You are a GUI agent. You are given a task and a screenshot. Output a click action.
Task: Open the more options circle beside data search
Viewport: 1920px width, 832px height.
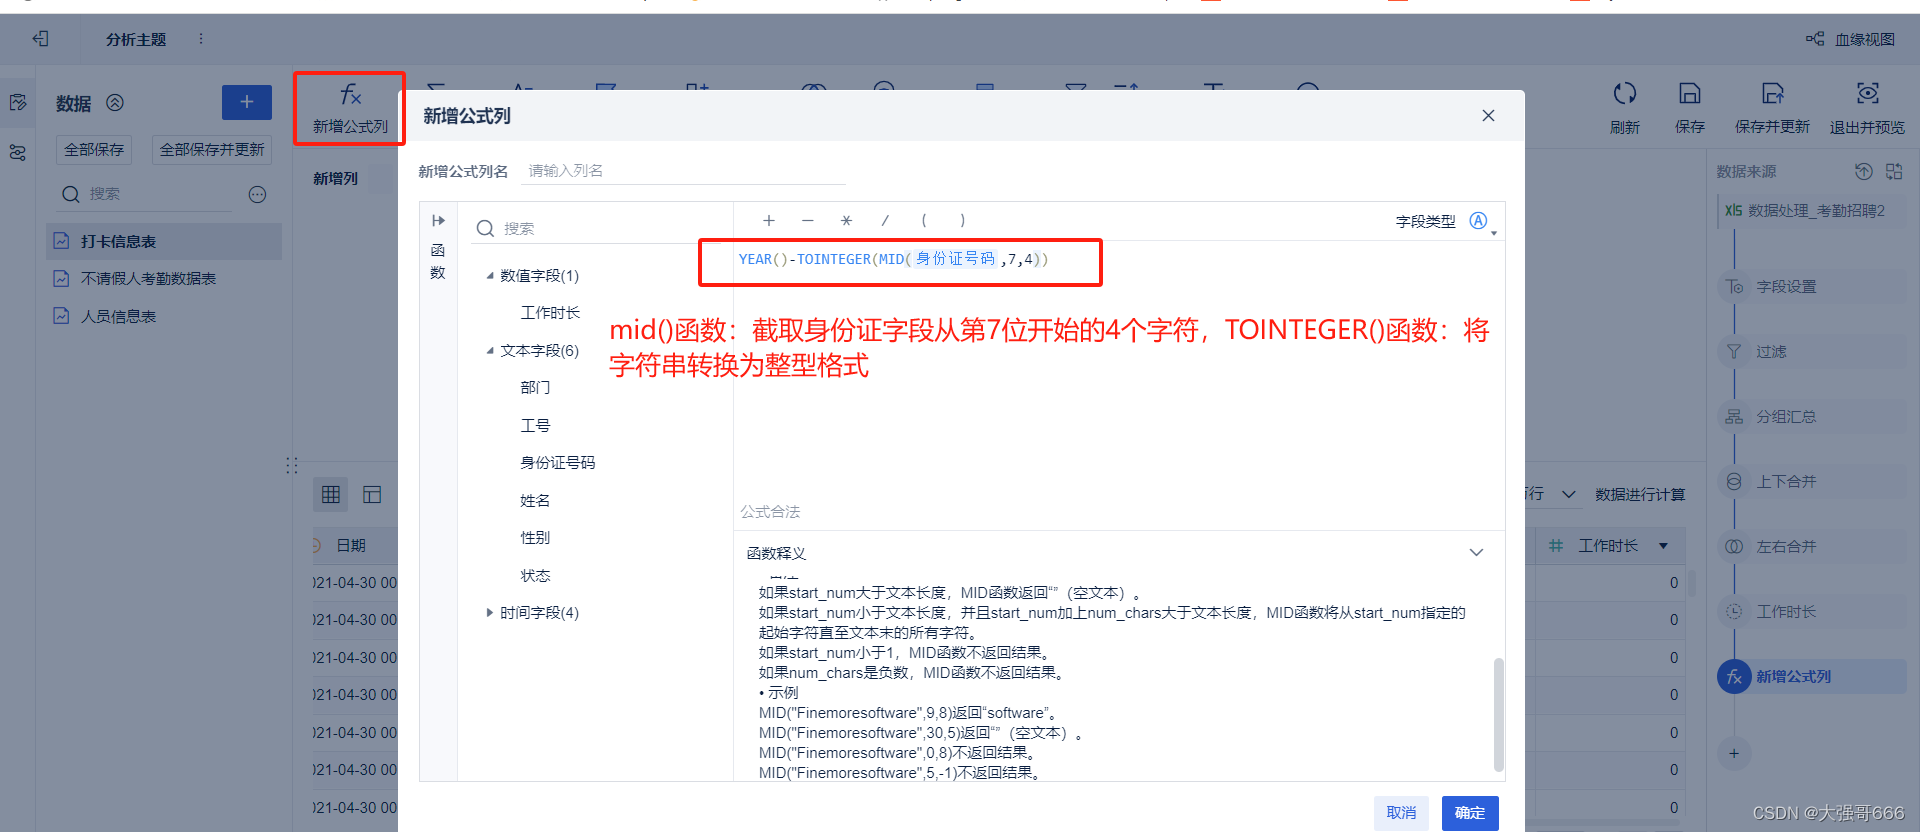tap(257, 194)
